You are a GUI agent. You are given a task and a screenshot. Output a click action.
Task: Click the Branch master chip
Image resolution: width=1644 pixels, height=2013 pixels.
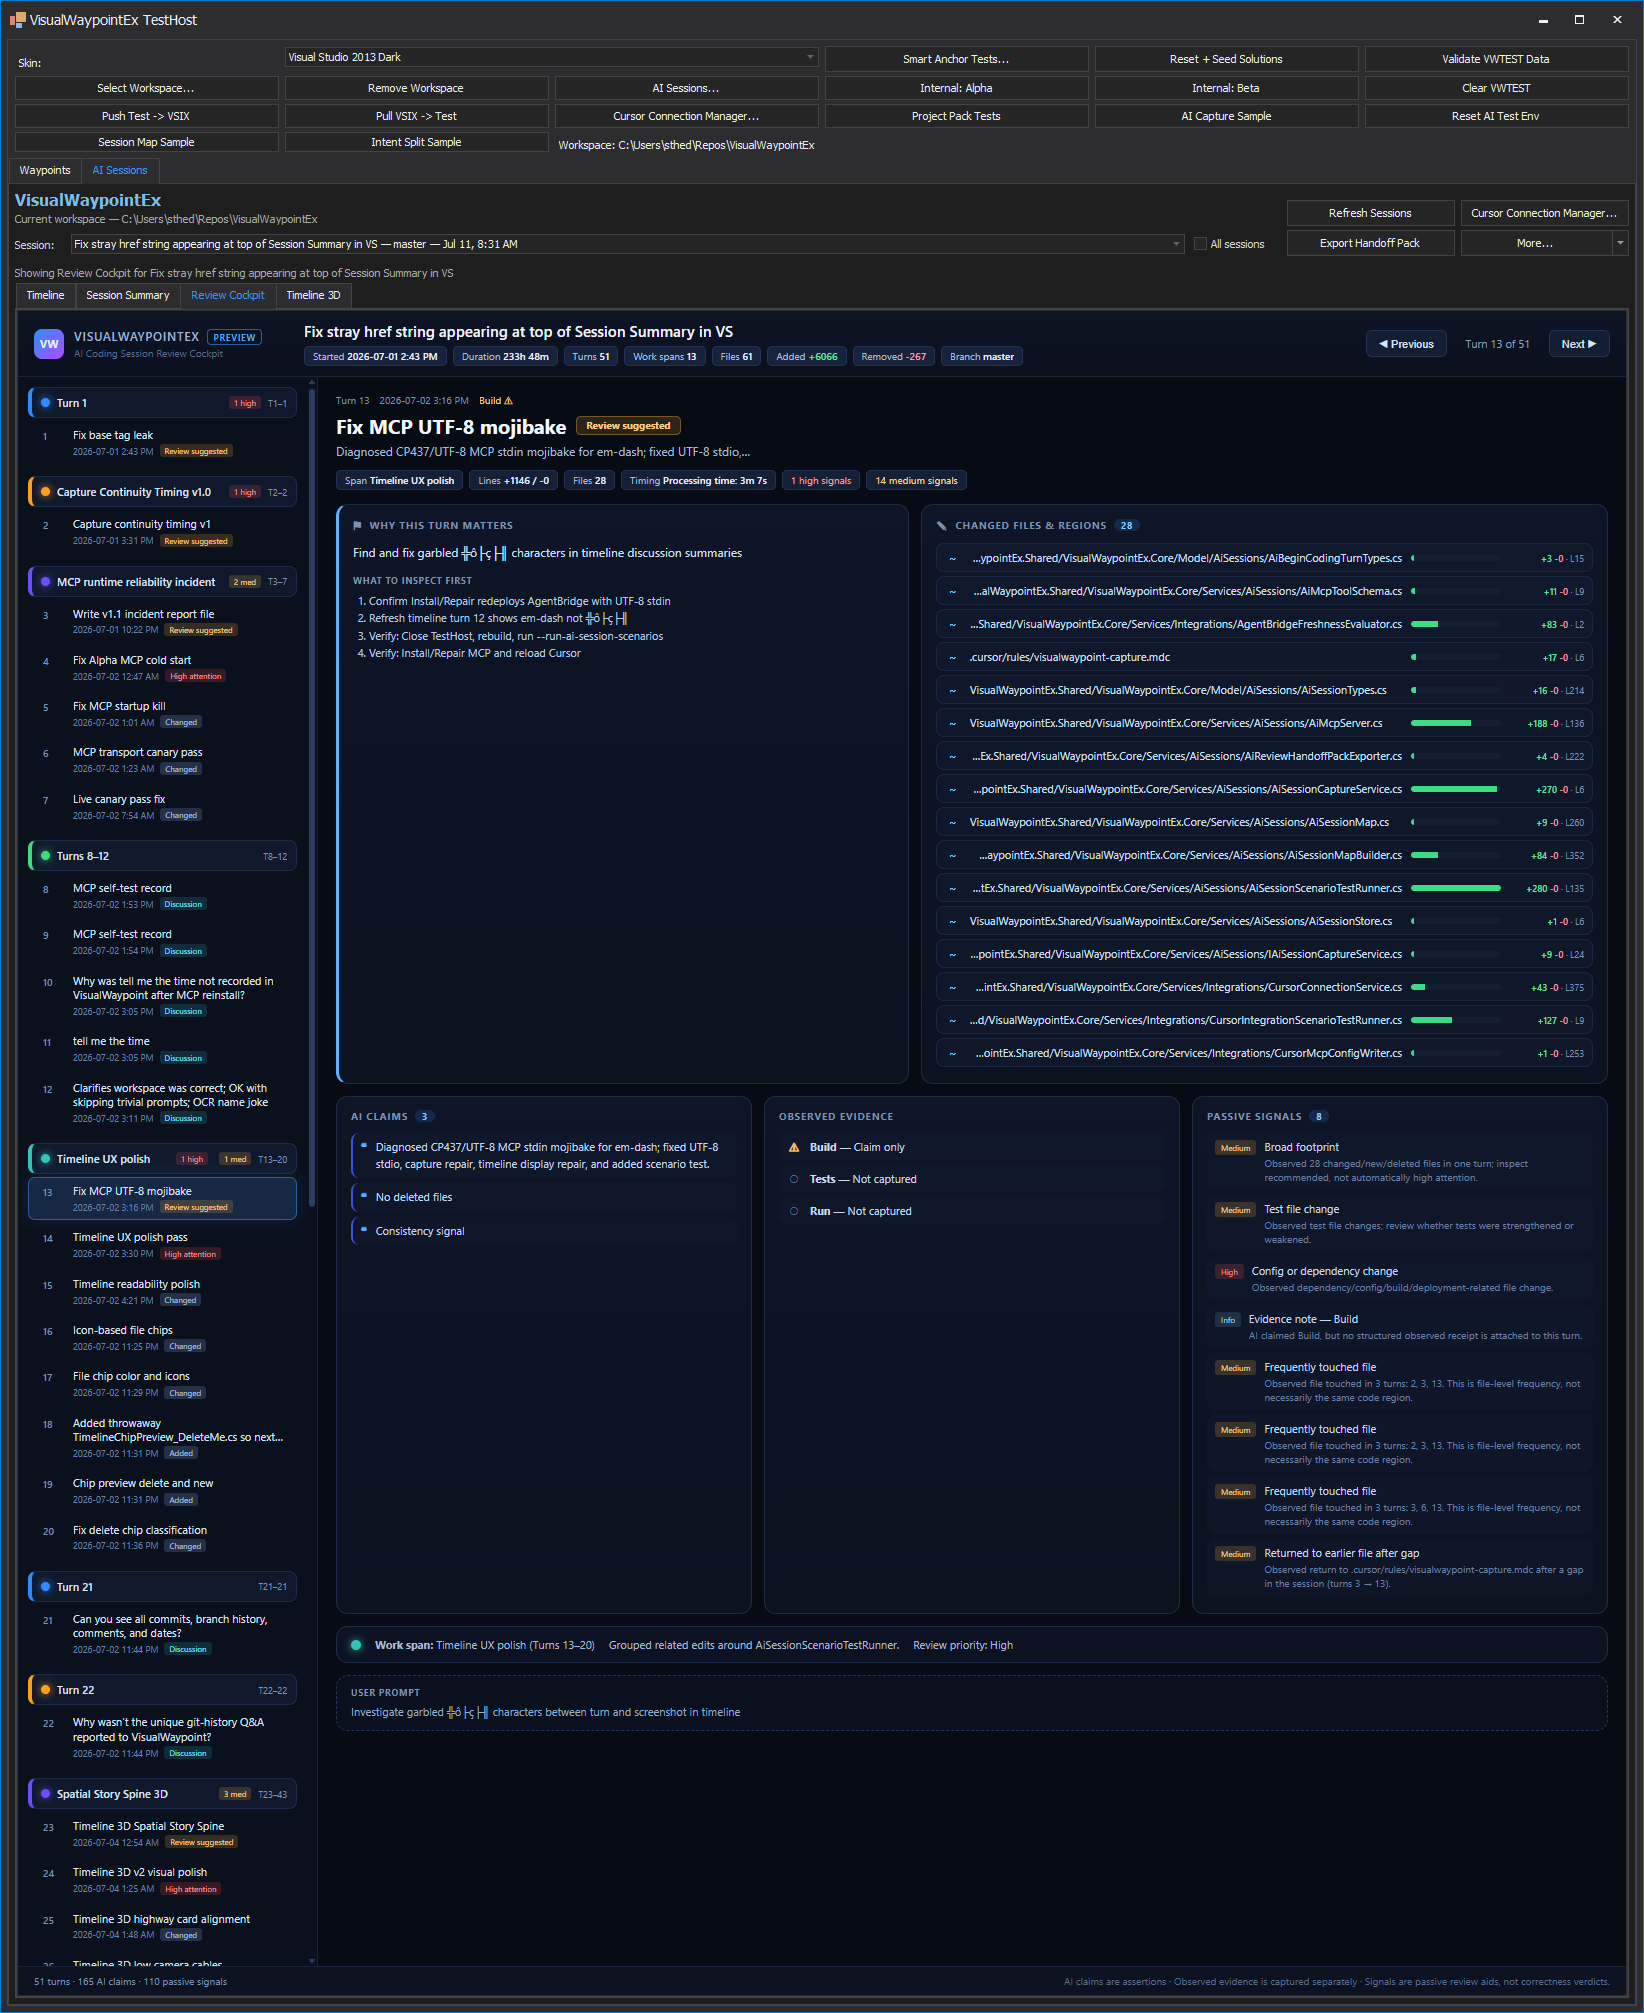(982, 357)
